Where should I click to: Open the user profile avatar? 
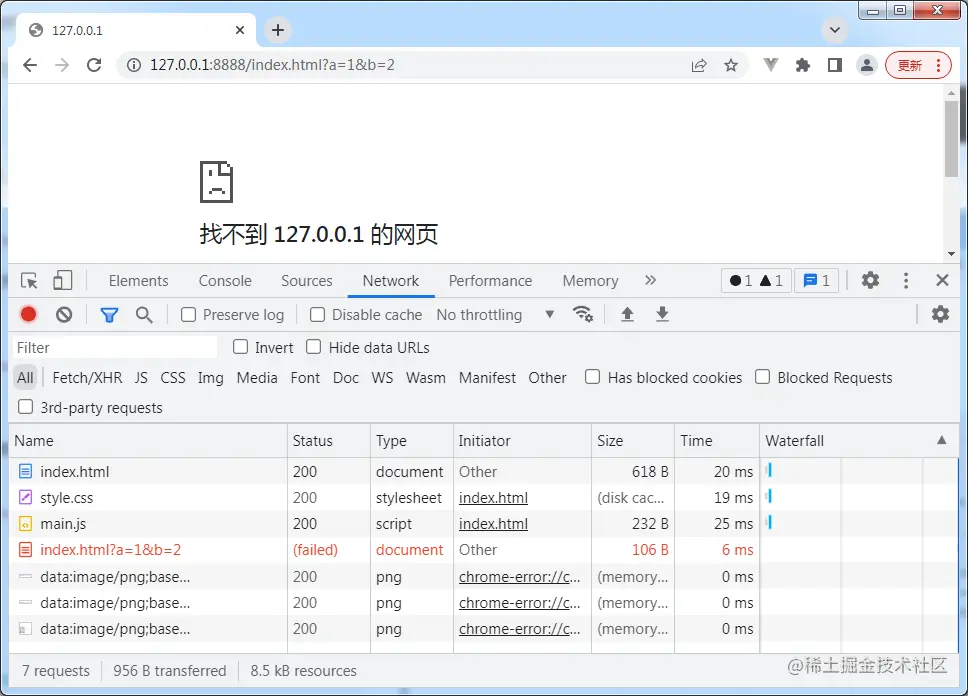[867, 65]
